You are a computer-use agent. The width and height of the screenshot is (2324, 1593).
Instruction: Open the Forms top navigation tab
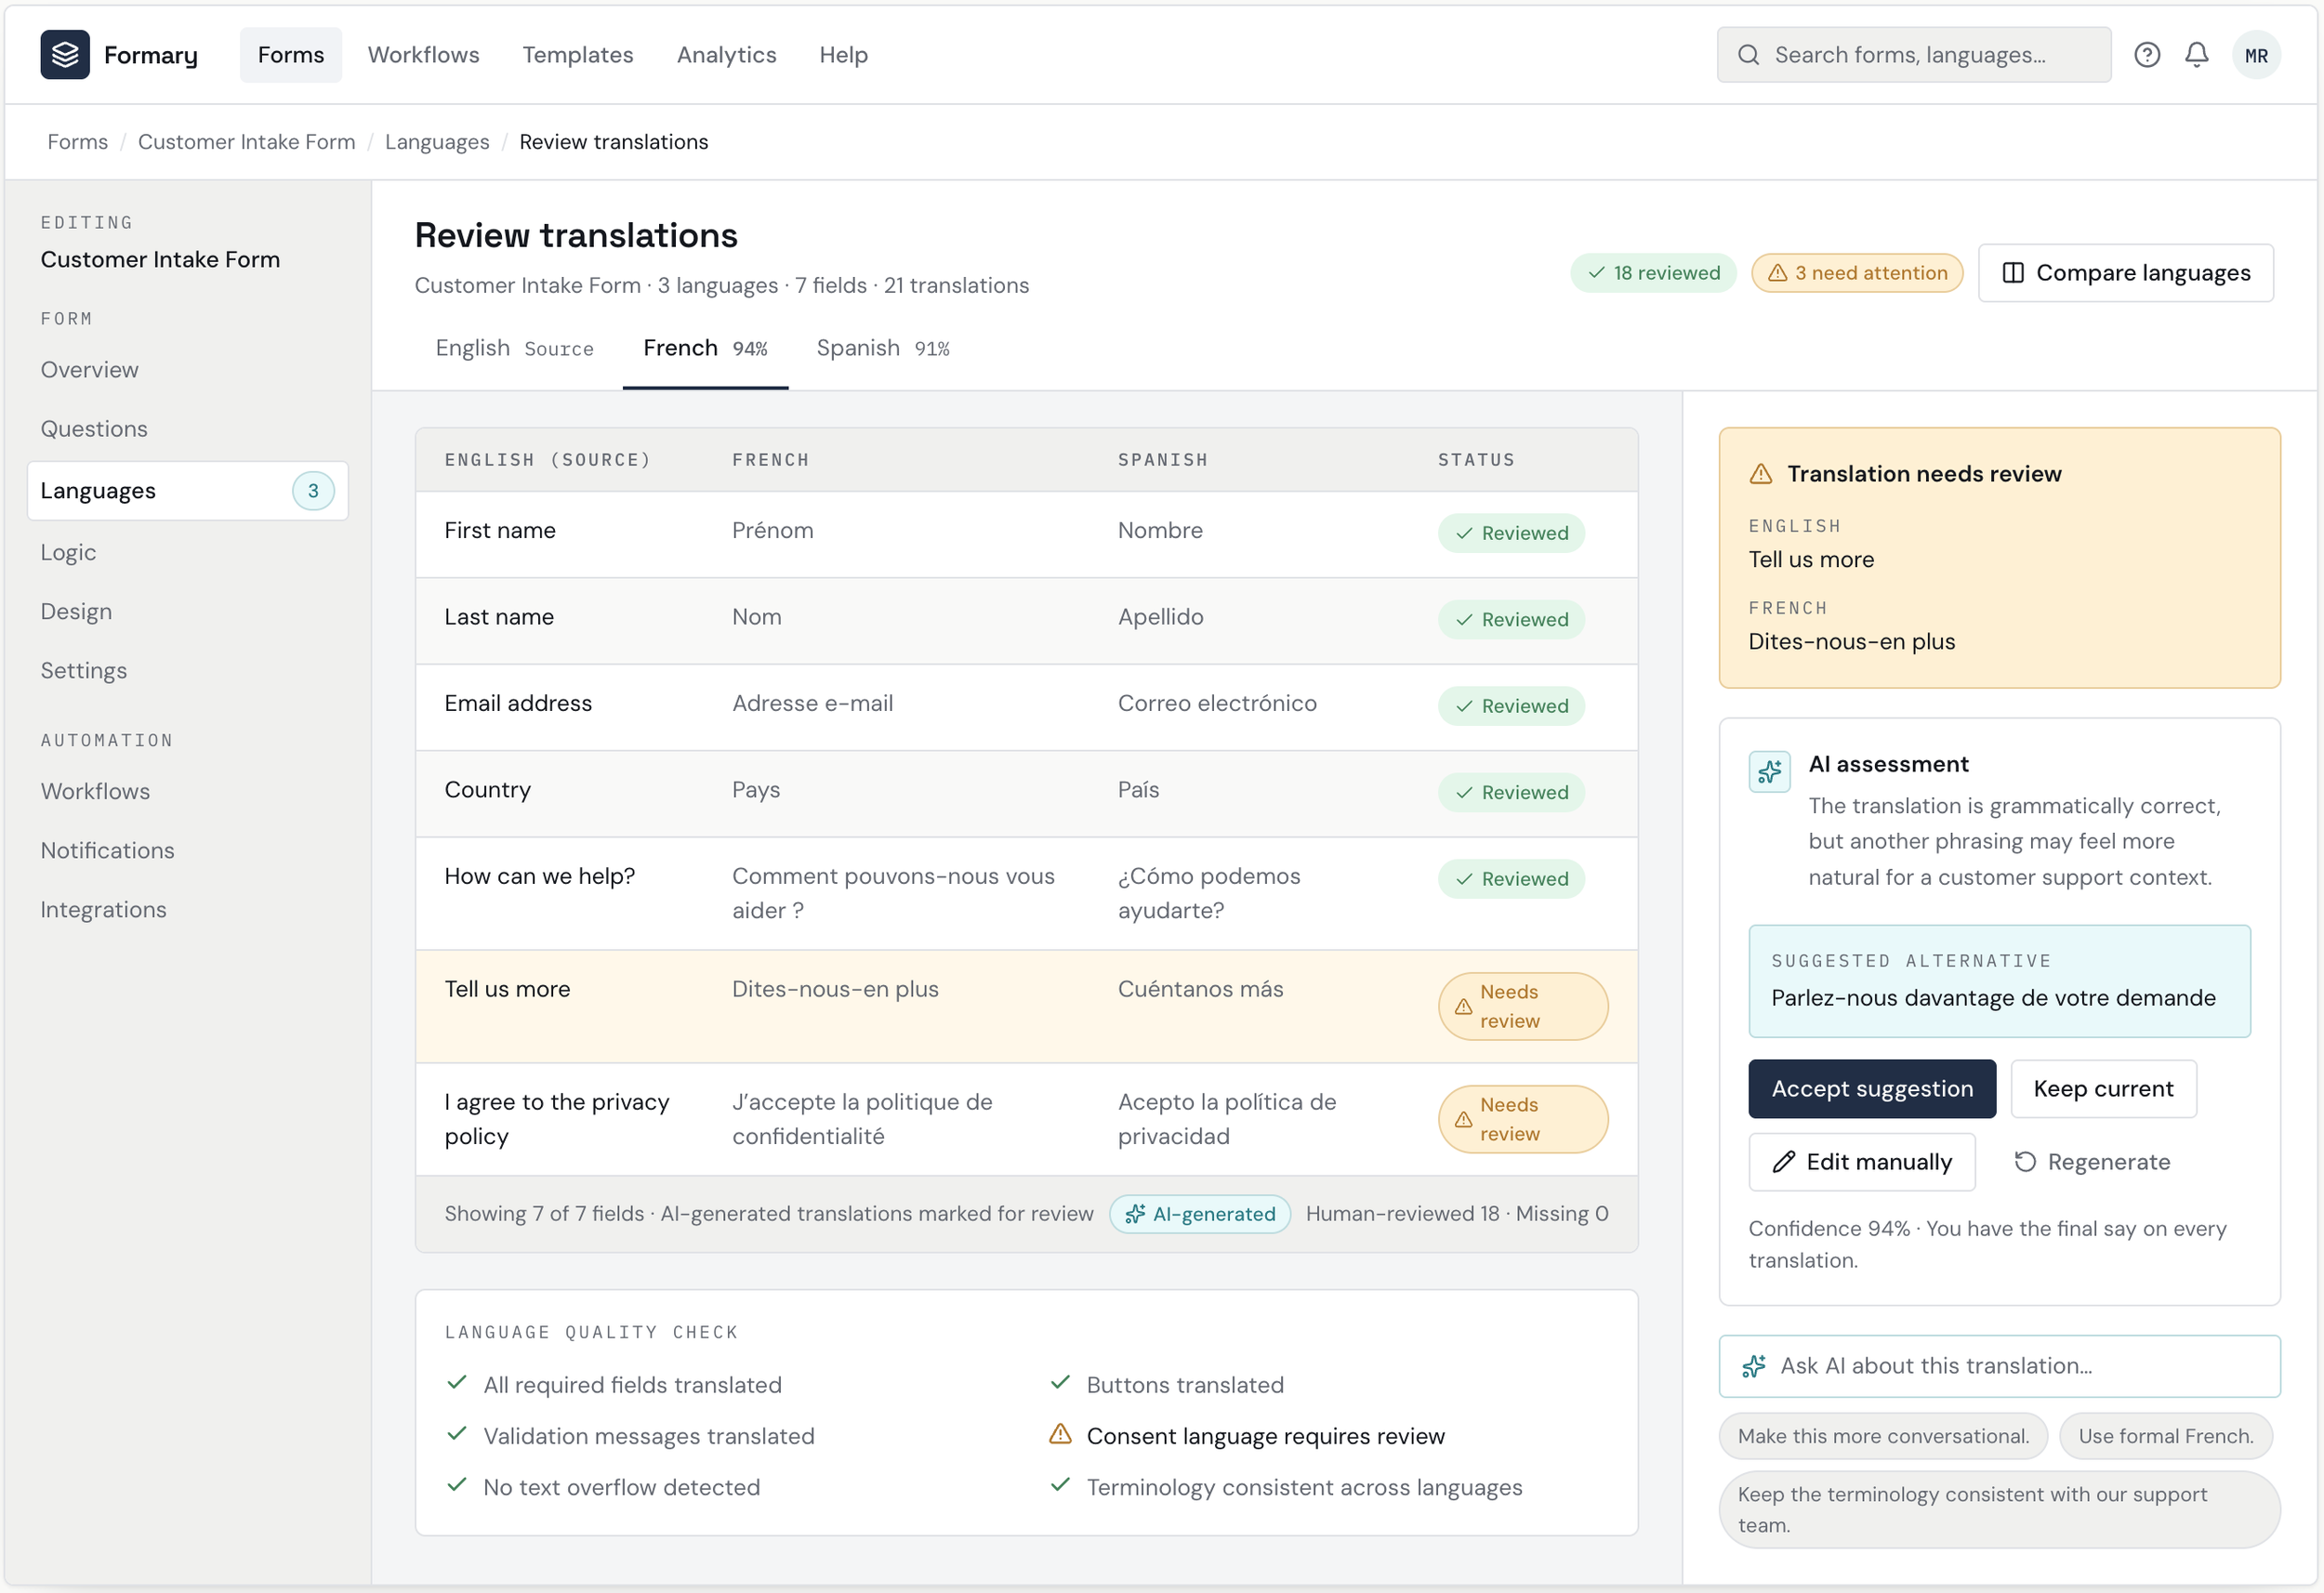click(x=291, y=55)
